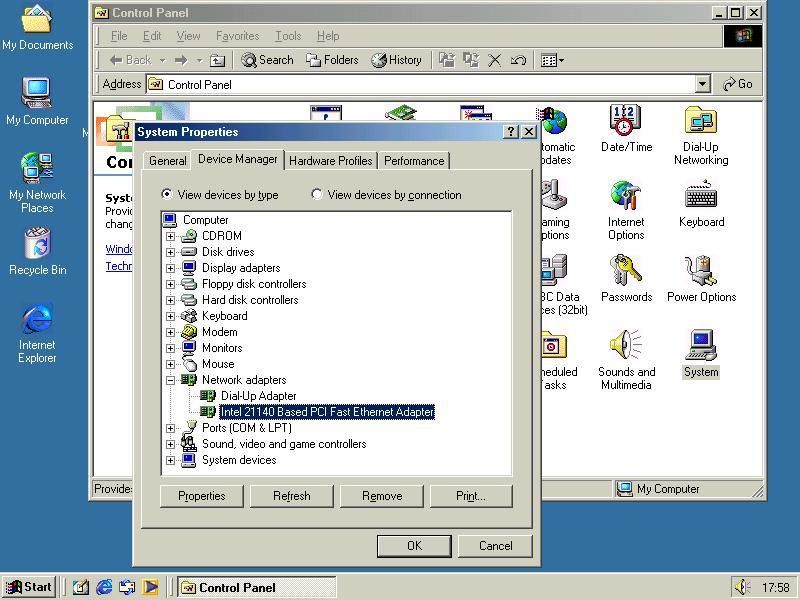Expand the Ports (COM & LPT) node

click(171, 428)
